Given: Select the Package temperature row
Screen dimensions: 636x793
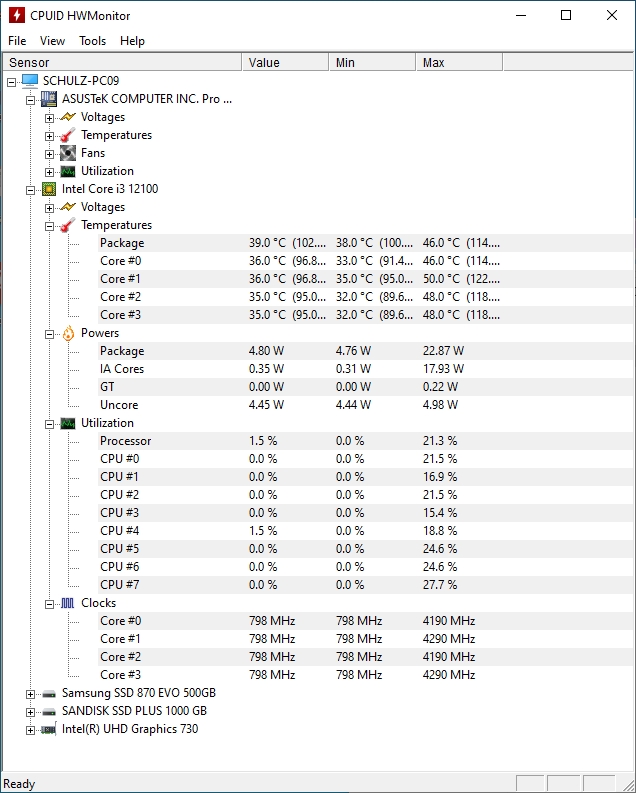Looking at the screenshot, I should [366, 243].
